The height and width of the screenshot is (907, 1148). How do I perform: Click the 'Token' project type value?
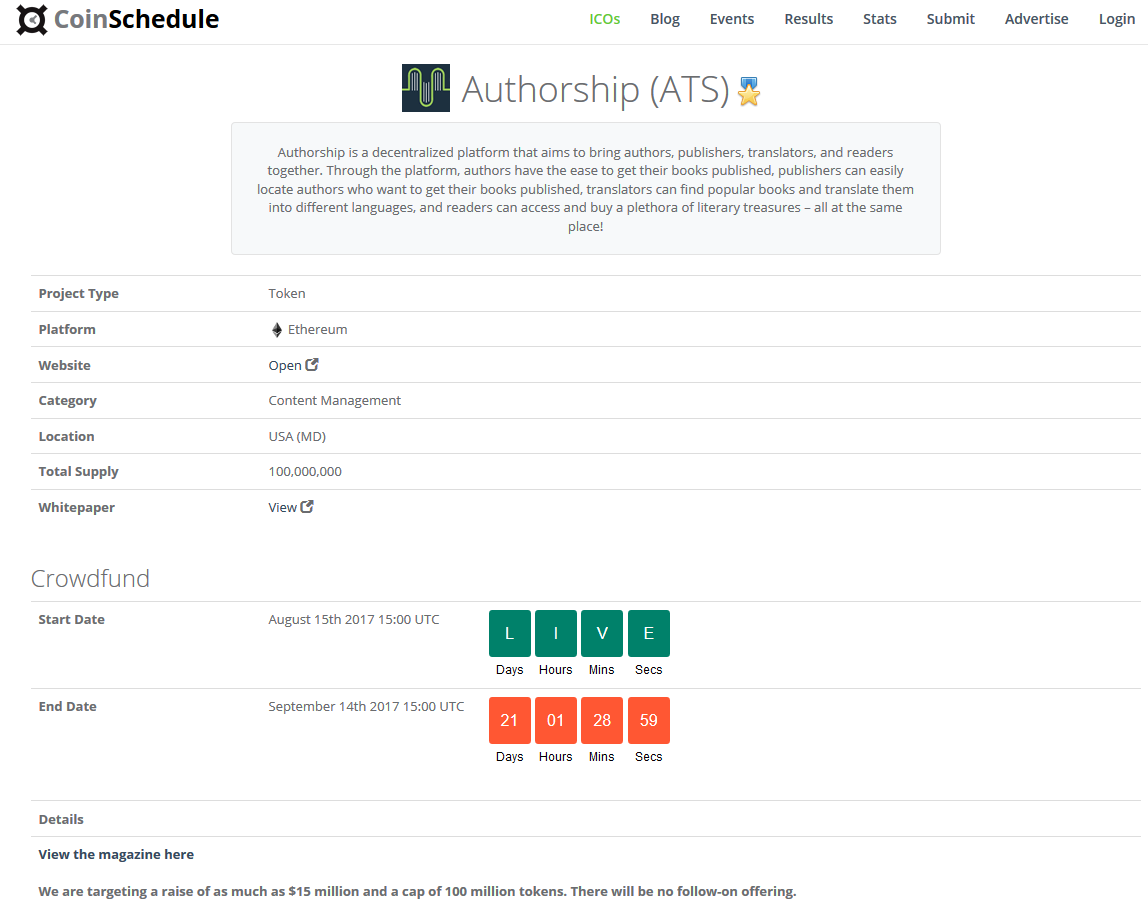point(287,294)
